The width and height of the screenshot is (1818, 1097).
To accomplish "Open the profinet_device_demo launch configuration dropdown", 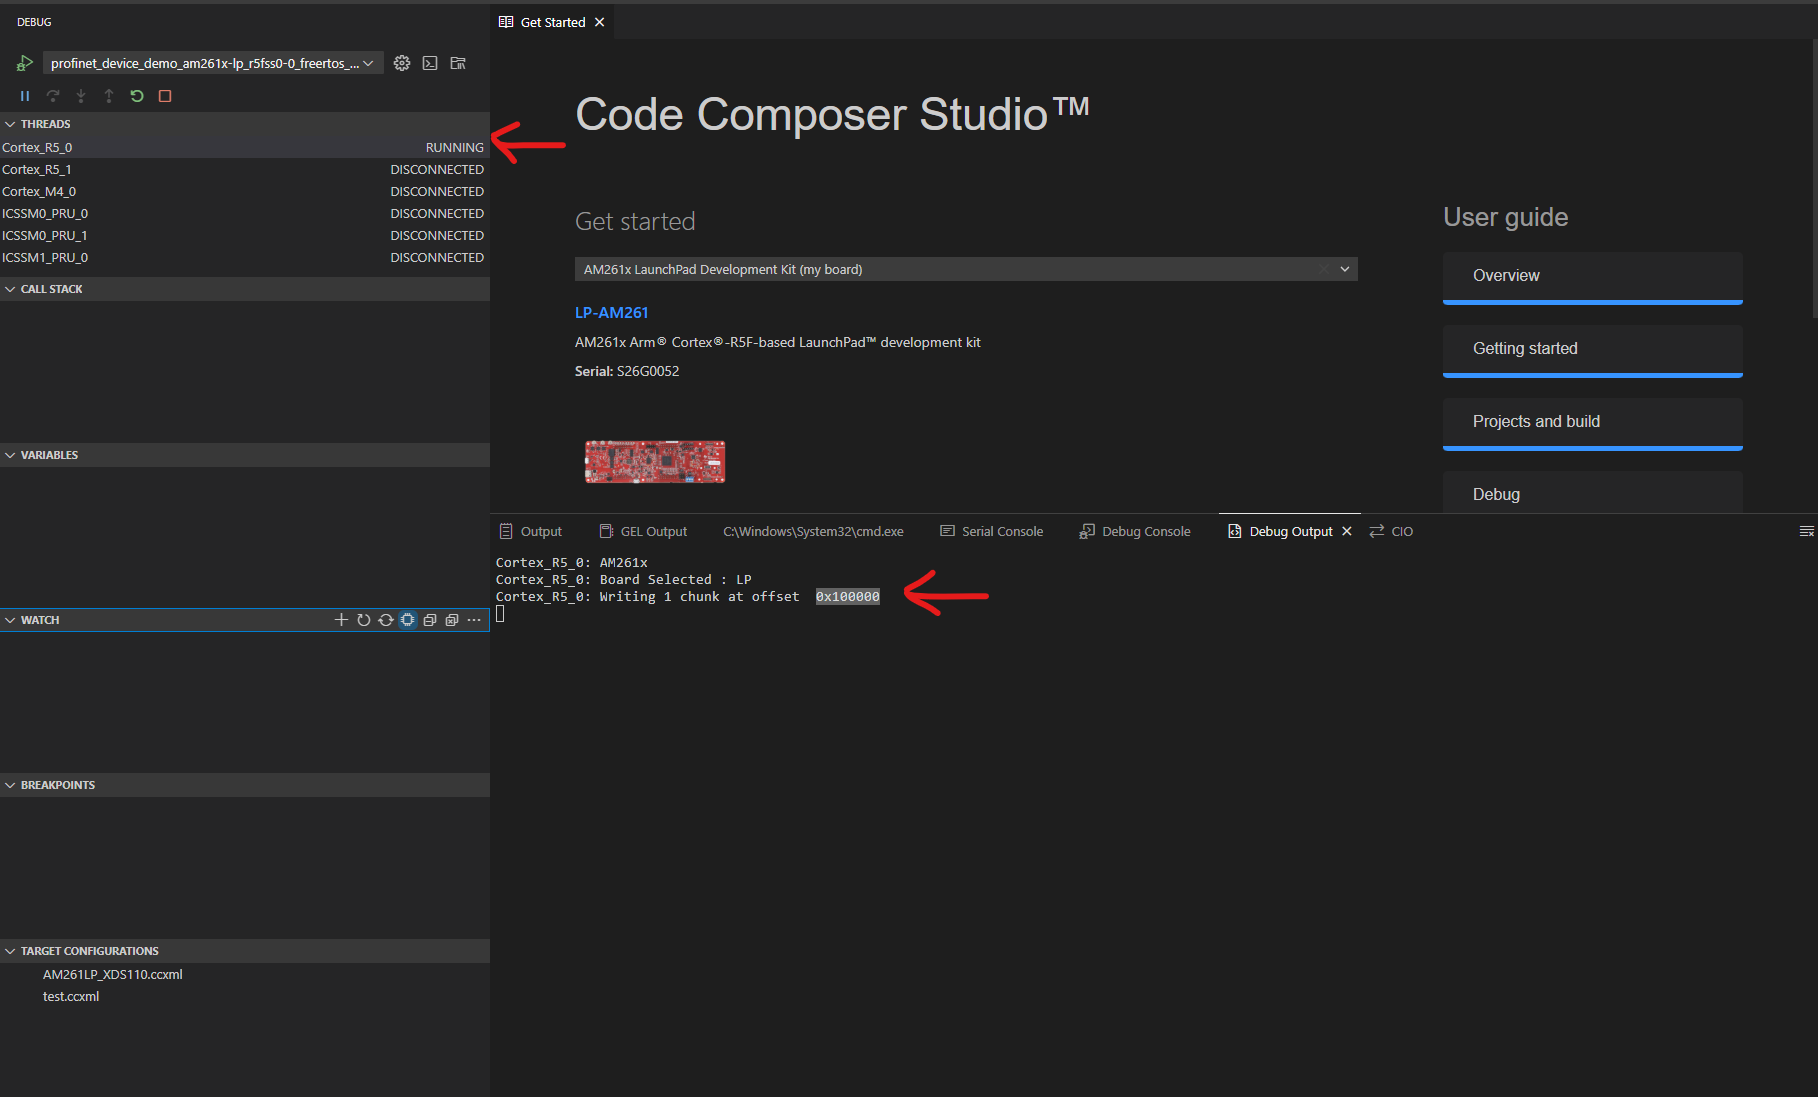I will [x=213, y=63].
